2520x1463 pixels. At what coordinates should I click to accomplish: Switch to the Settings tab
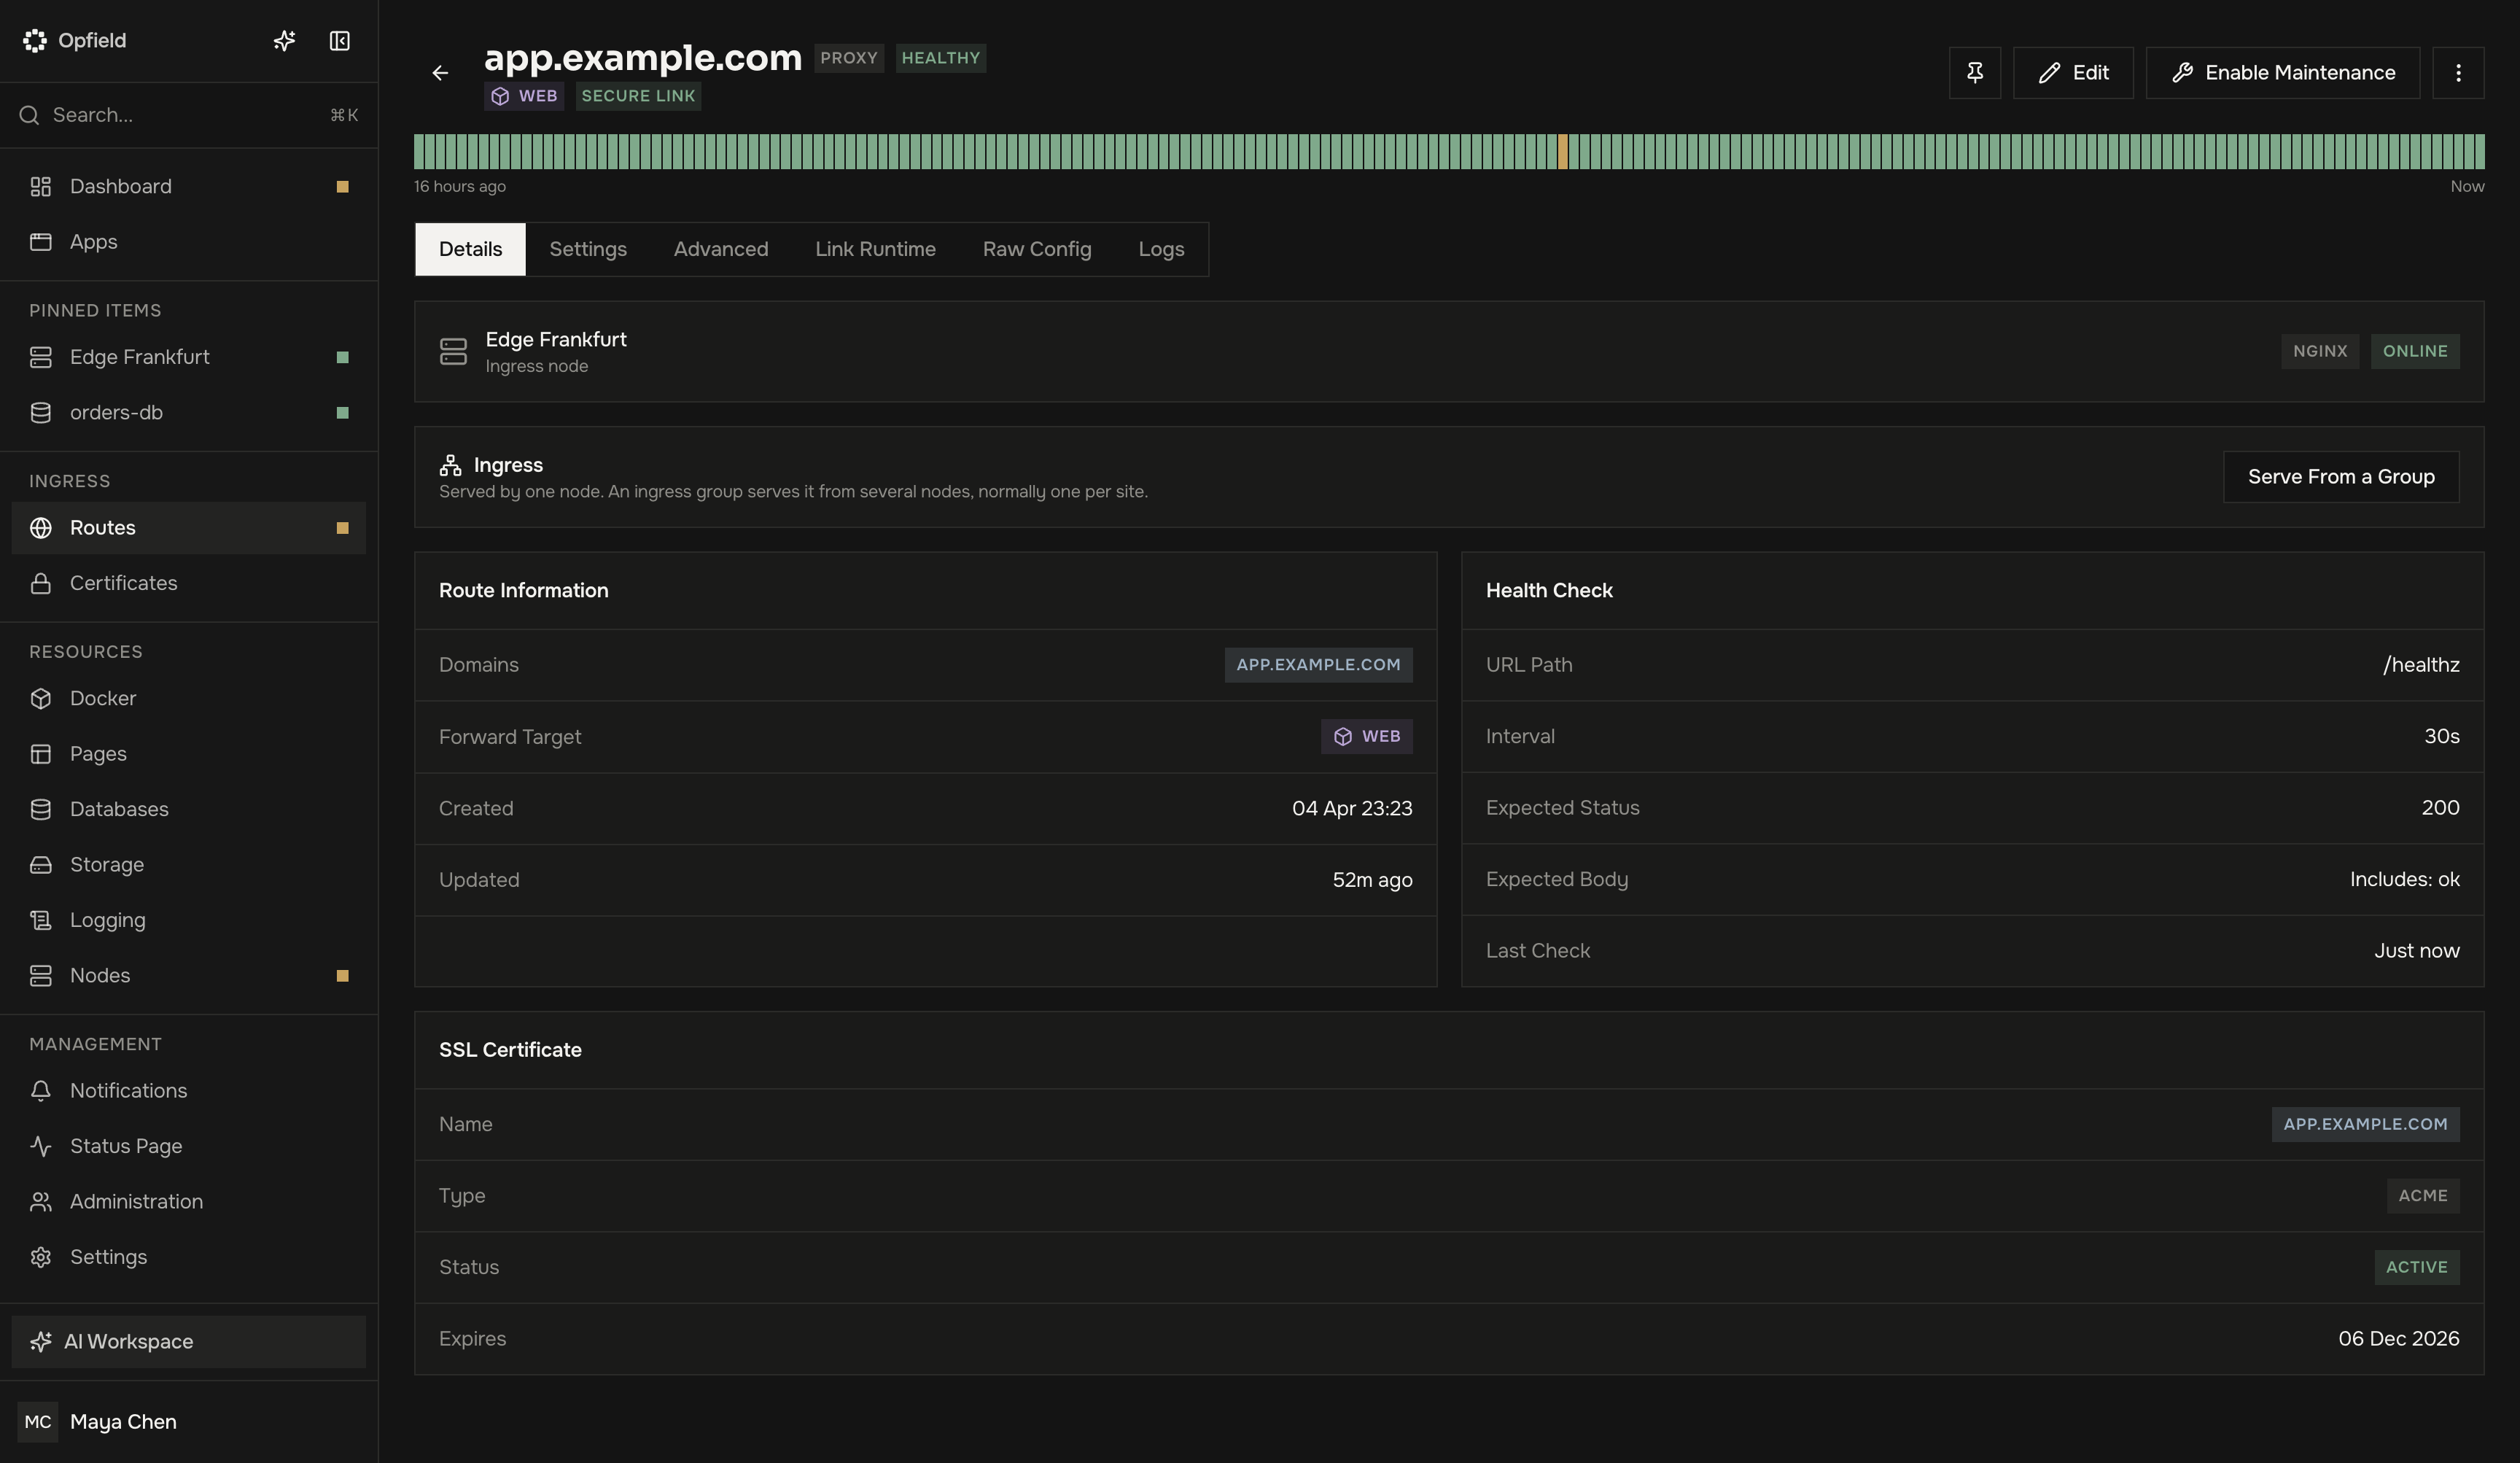tap(588, 249)
